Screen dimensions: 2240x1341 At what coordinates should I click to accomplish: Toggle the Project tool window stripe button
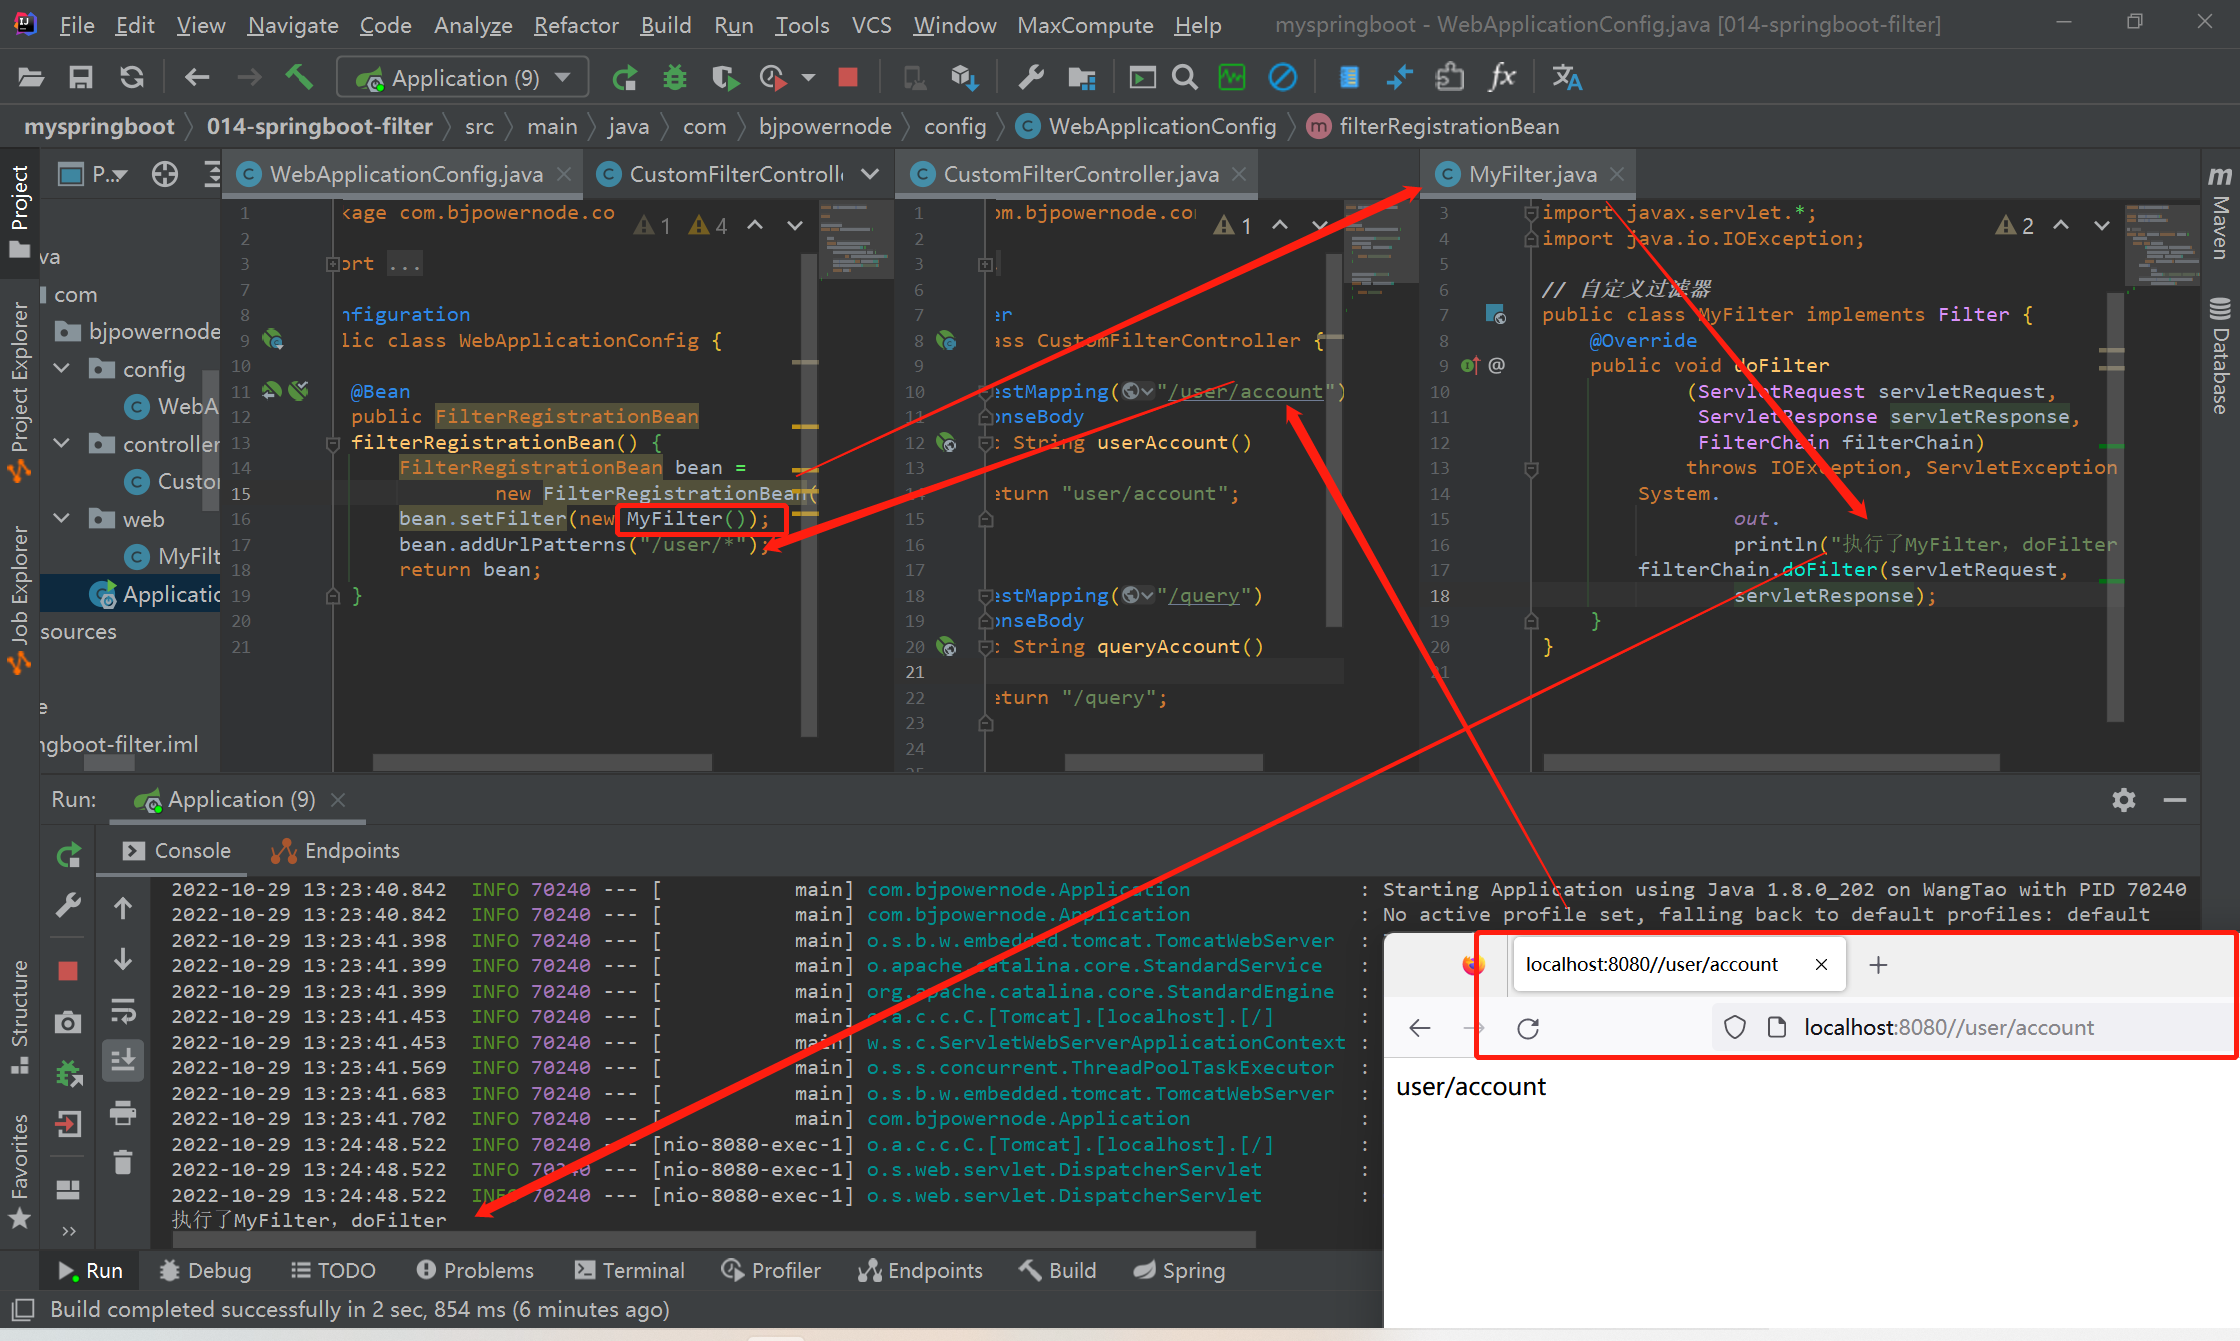19,210
